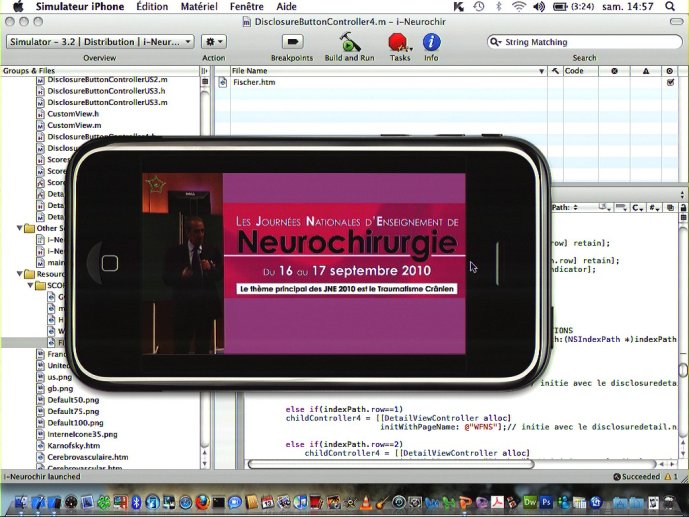Open the Fenêtre menu

247,7
